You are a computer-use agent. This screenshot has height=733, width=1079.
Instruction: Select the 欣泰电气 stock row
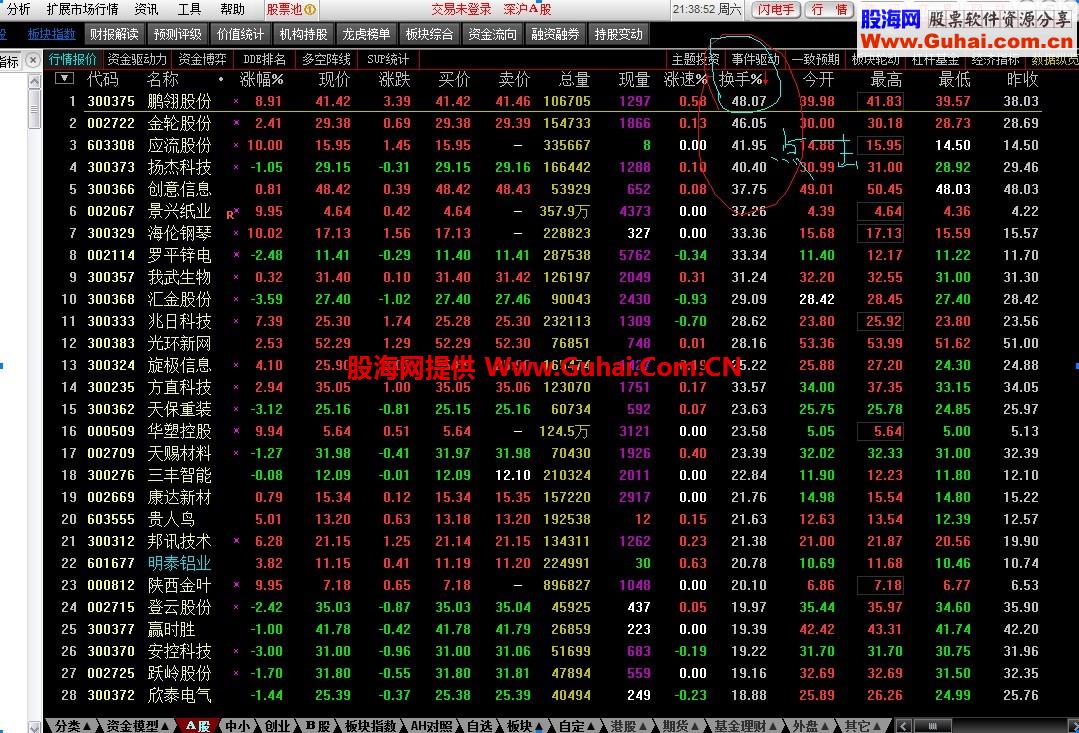[543, 695]
